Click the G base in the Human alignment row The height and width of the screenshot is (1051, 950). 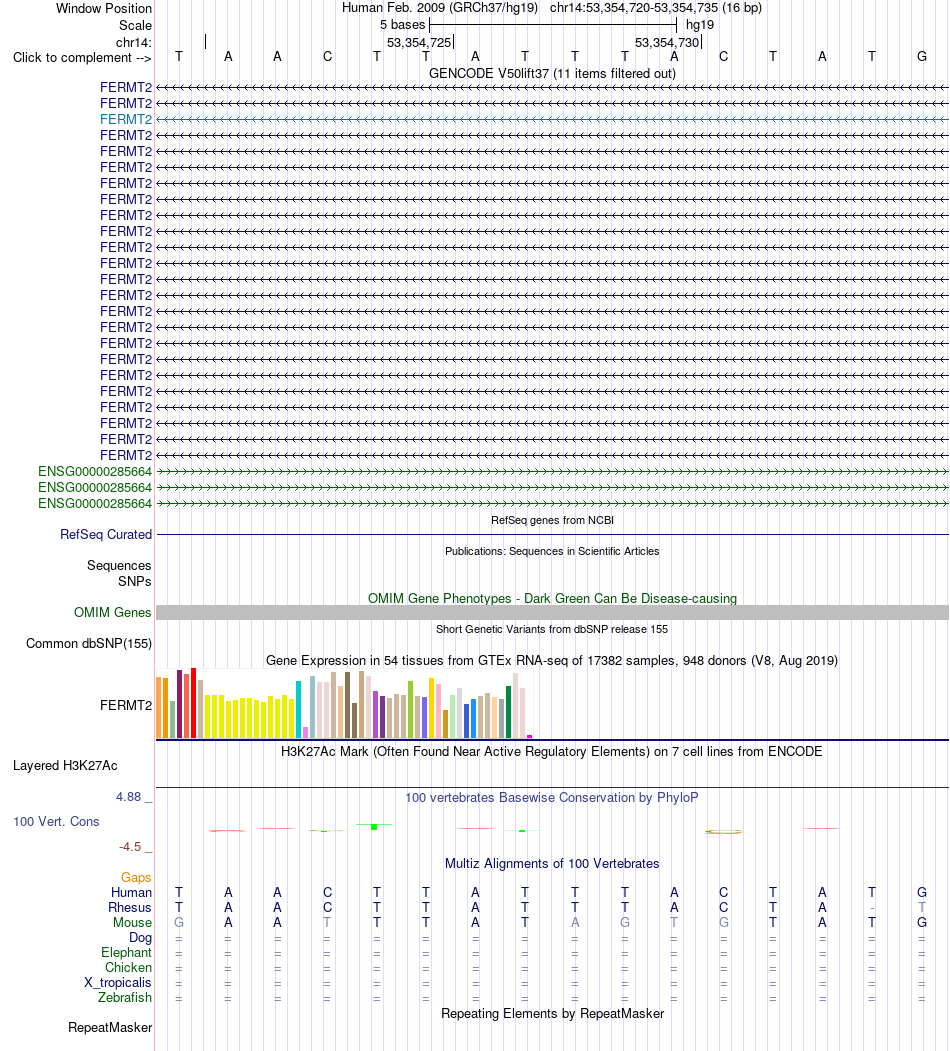[x=922, y=892]
